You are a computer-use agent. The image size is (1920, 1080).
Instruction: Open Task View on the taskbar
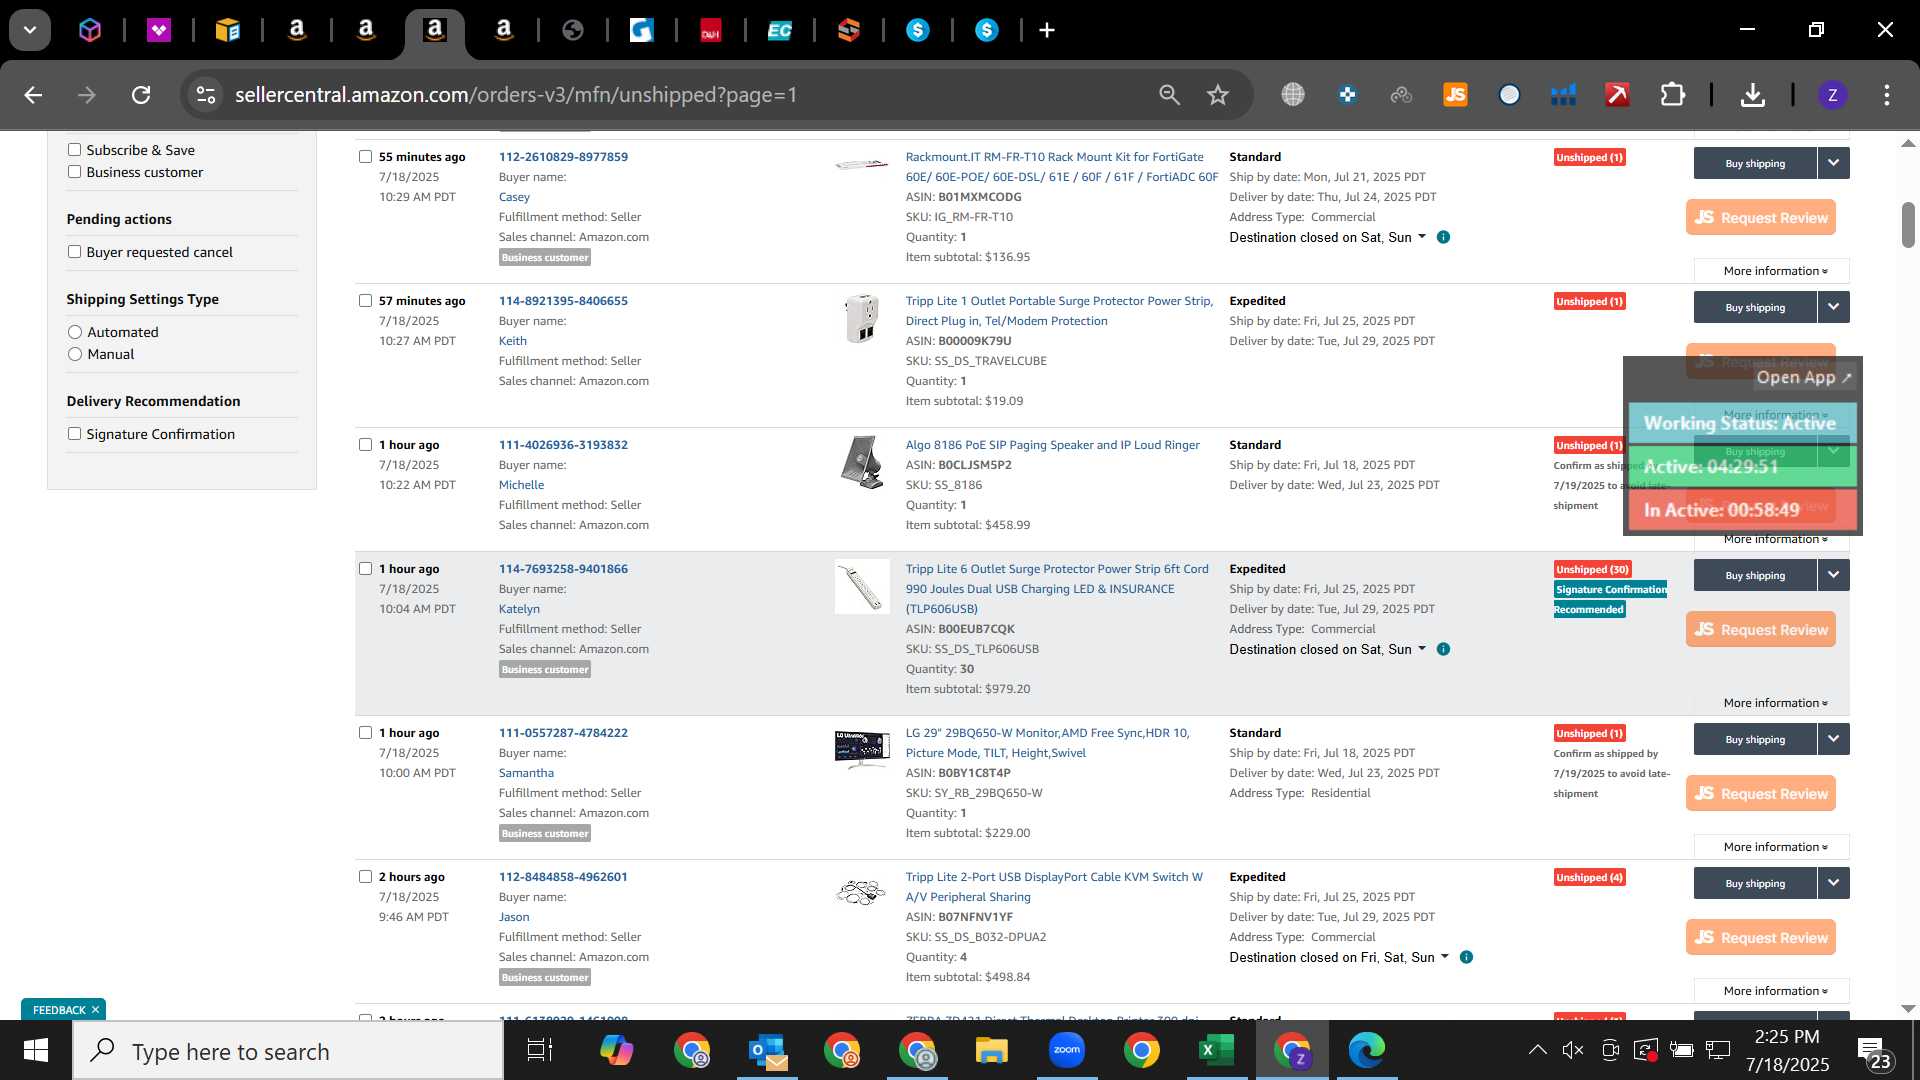point(540,1050)
